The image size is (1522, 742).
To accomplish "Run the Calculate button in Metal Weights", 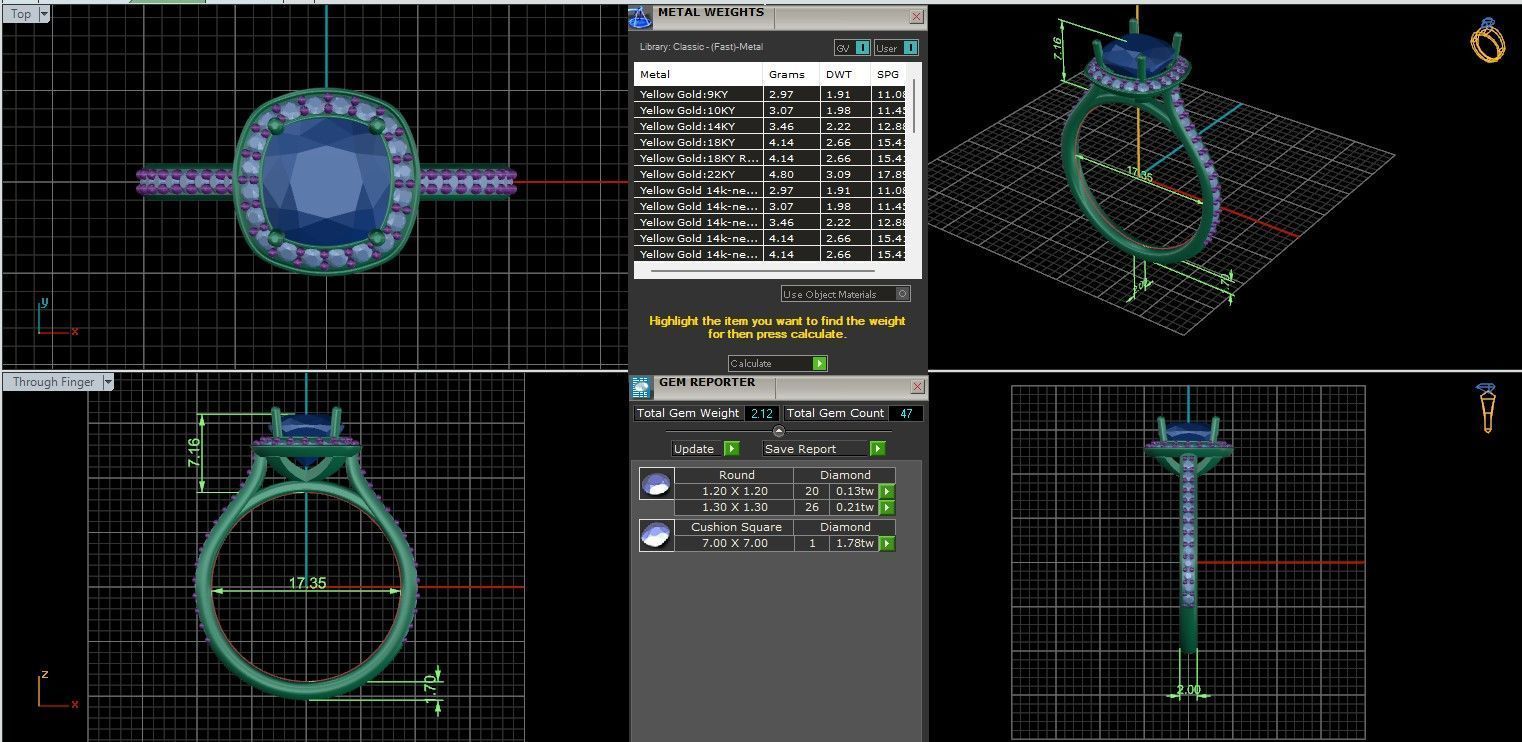I will [777, 363].
